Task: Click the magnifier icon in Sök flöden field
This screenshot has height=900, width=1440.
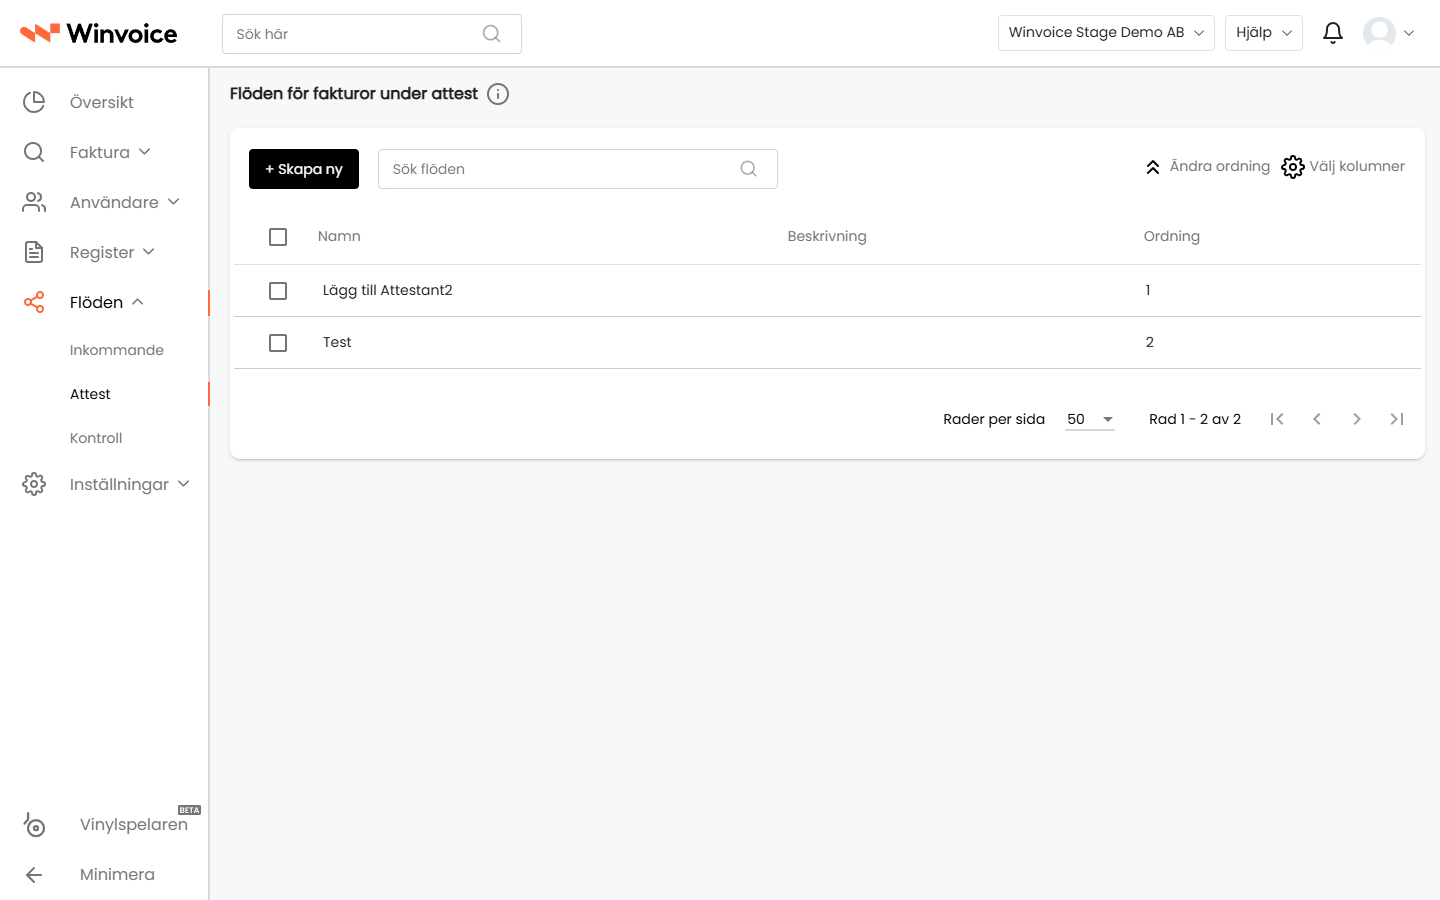Action: pyautogui.click(x=748, y=169)
